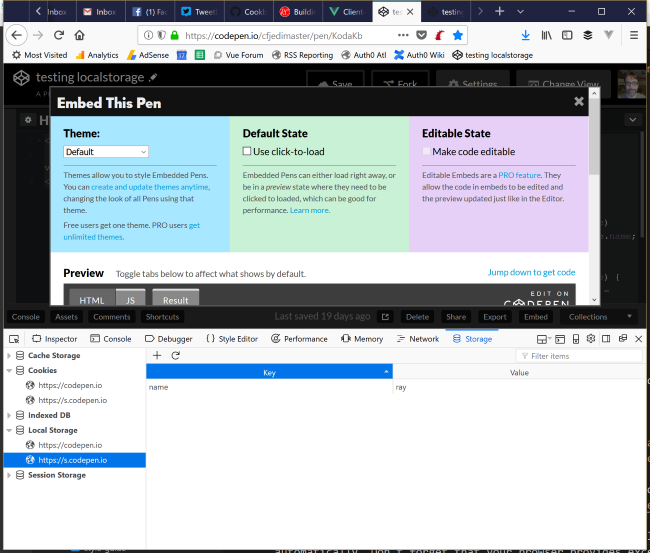Open the Firefox hamburger menu
Viewport: 650px width, 553px height.
[x=634, y=34]
